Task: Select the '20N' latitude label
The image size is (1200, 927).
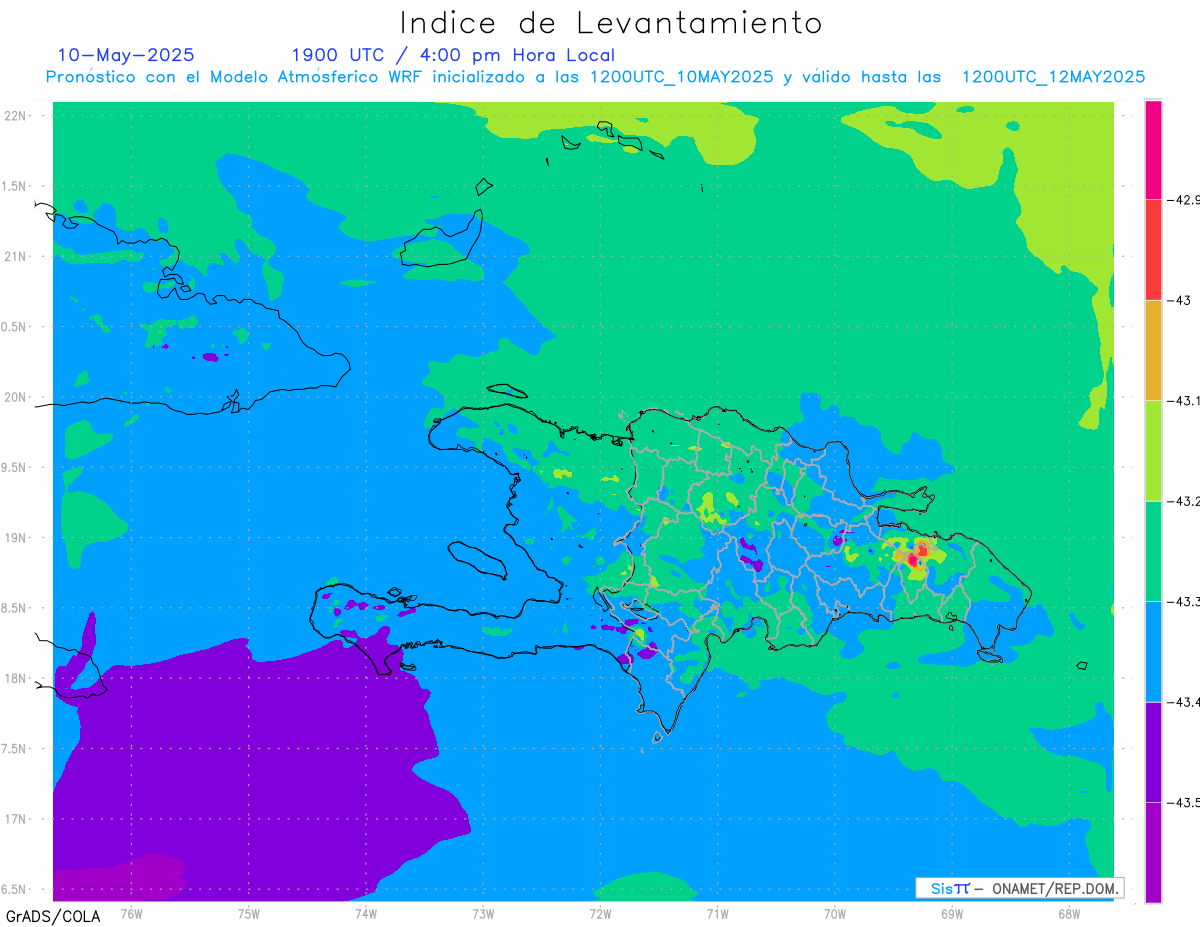Action: (16, 397)
